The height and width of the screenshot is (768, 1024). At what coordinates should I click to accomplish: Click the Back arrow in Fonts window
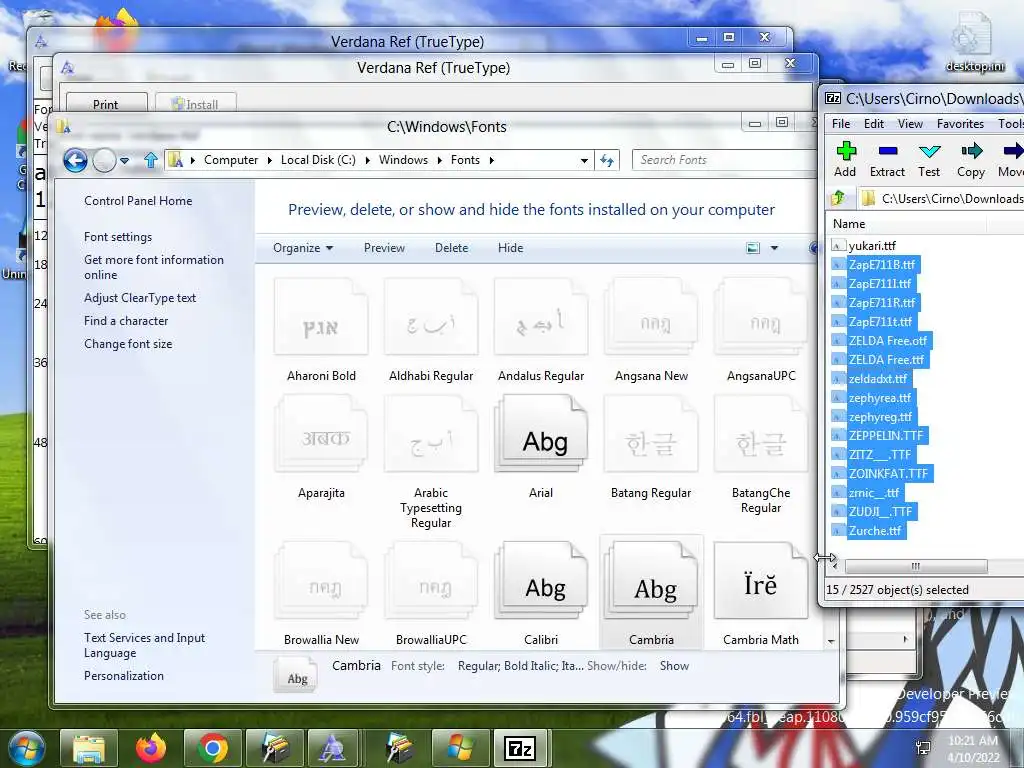[75, 160]
